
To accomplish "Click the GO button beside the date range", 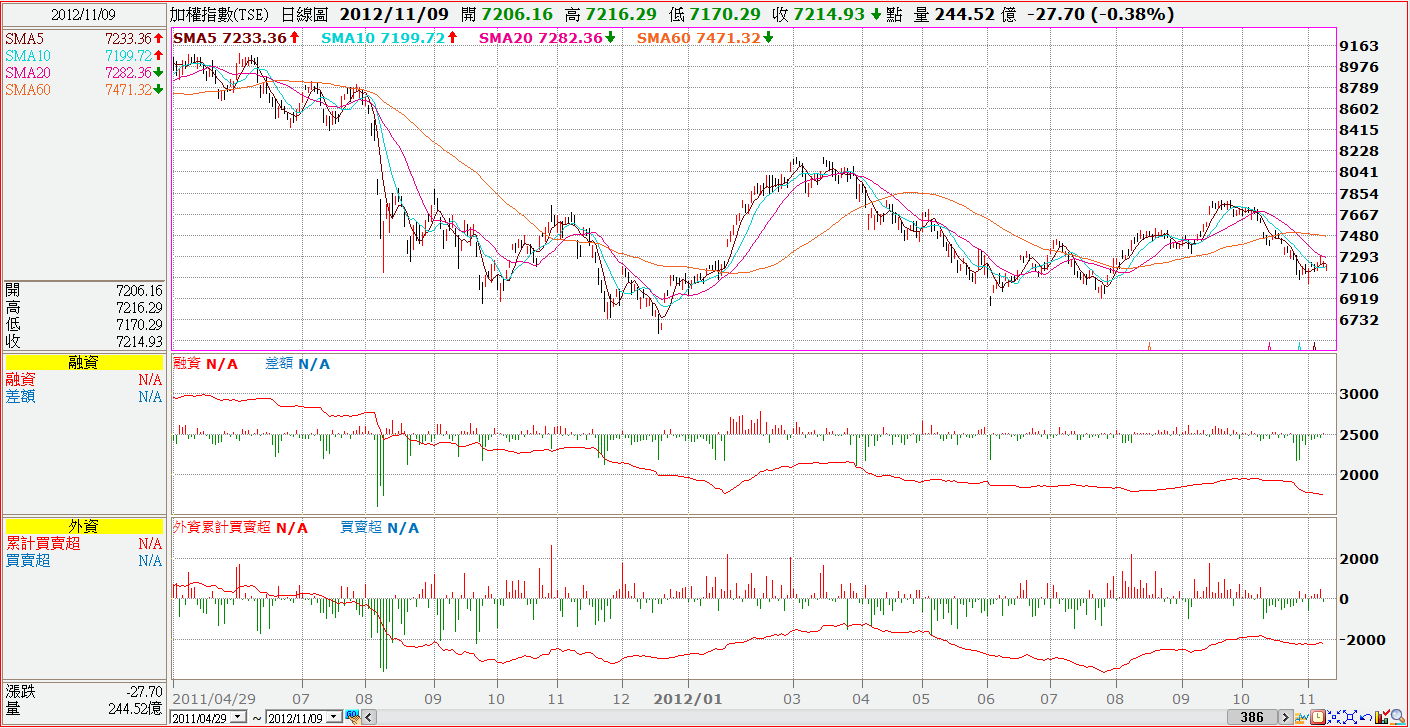I will point(353,716).
